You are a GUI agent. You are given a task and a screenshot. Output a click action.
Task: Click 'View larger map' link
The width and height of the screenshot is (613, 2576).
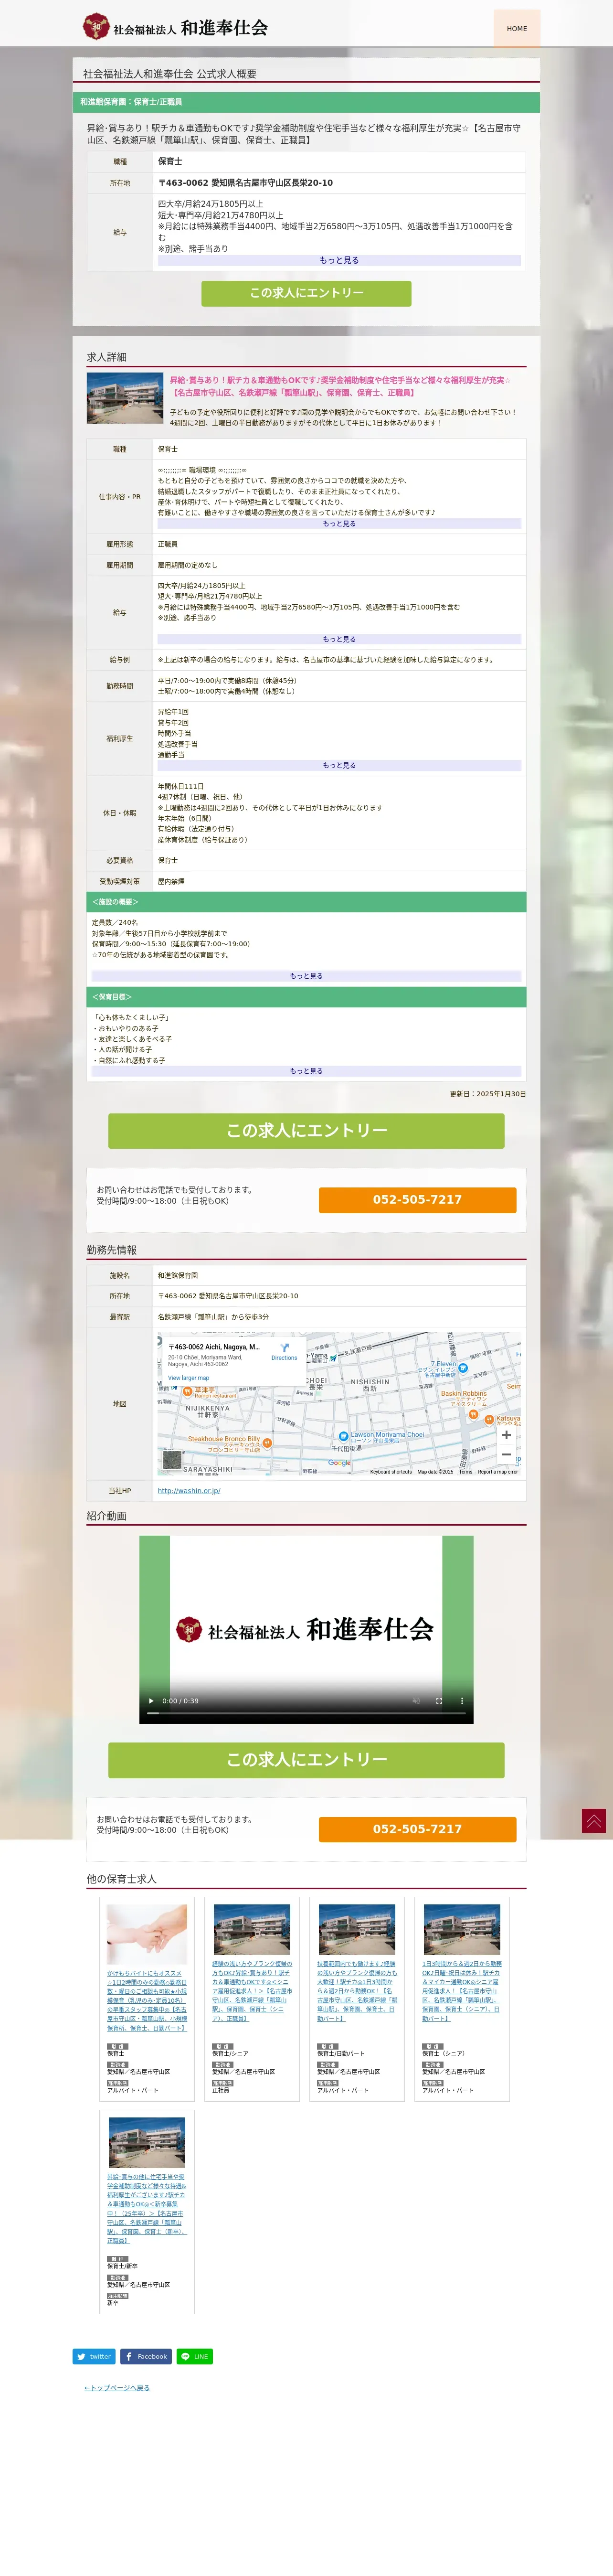[x=188, y=1378]
